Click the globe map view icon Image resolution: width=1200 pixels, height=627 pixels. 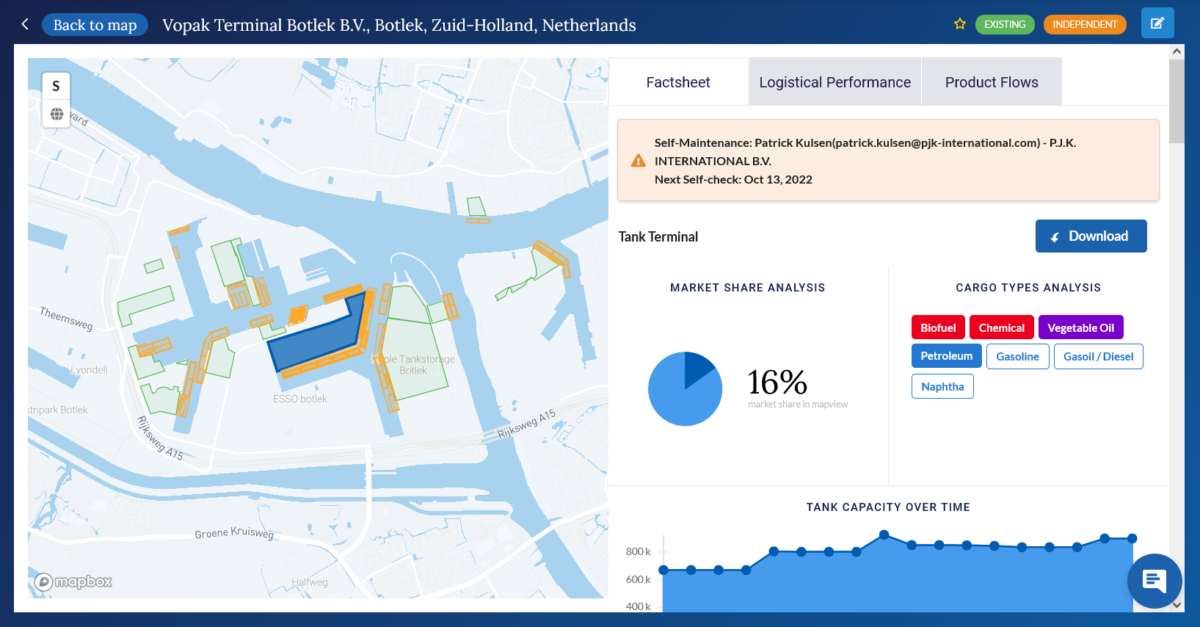[x=56, y=114]
